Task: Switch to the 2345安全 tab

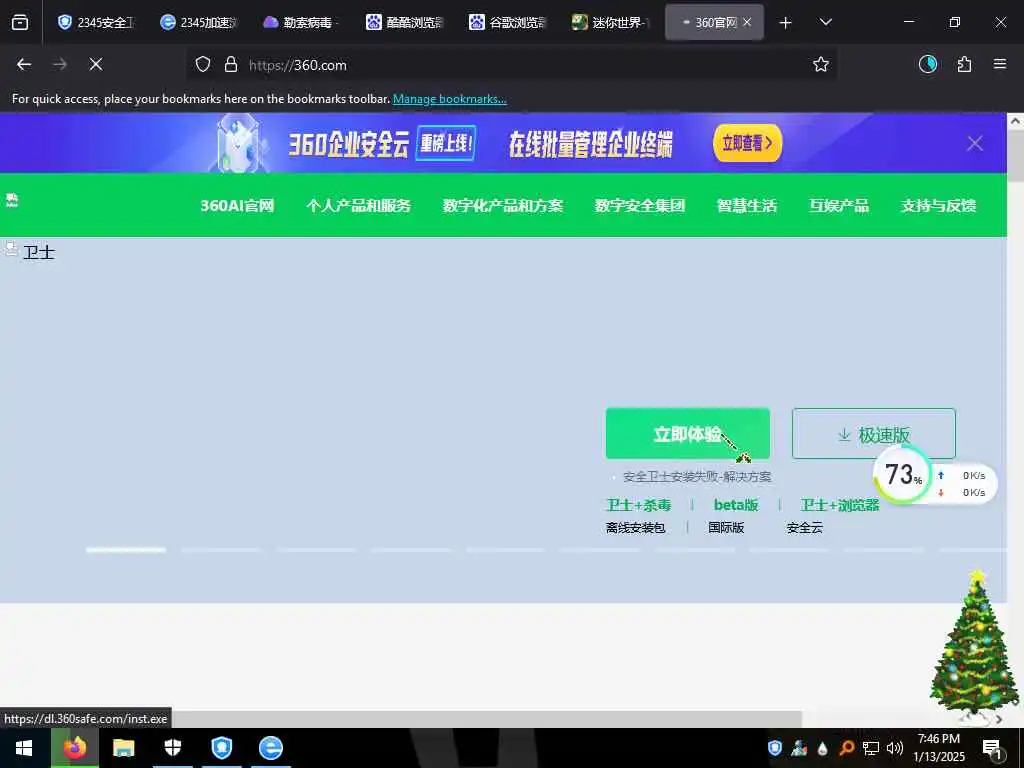Action: tap(96, 22)
